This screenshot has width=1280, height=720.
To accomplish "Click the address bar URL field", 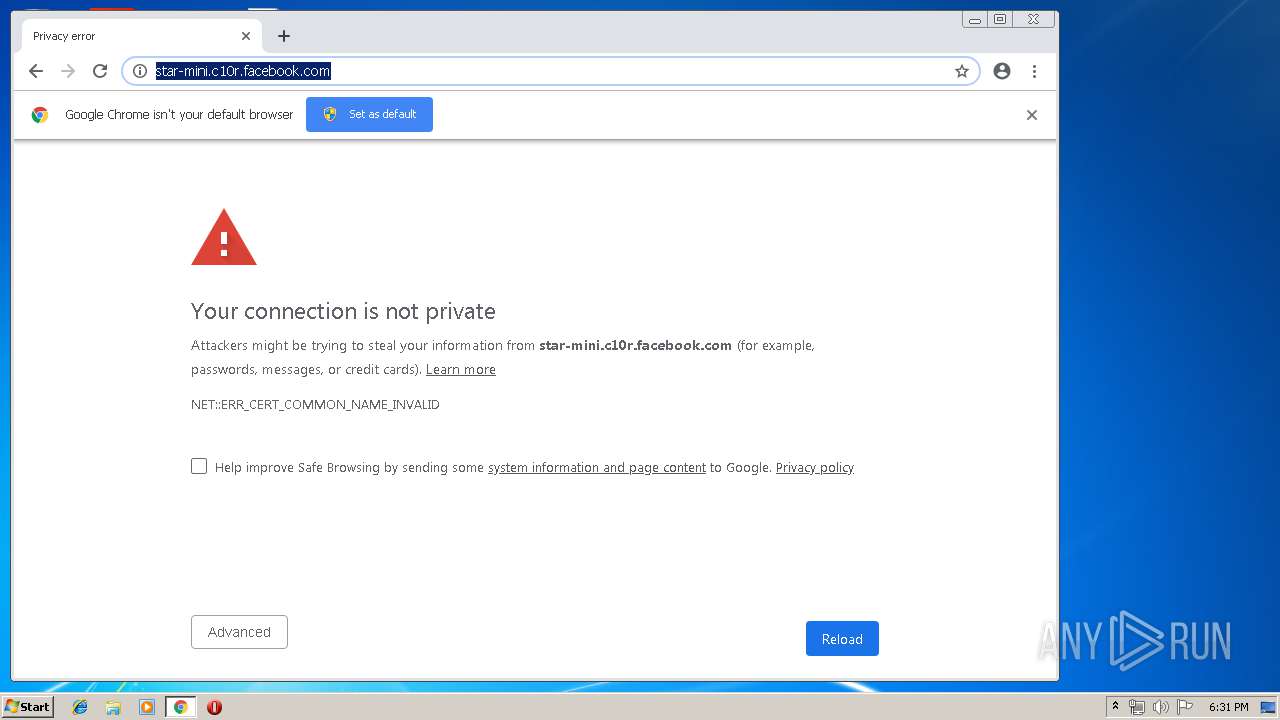I will [550, 71].
